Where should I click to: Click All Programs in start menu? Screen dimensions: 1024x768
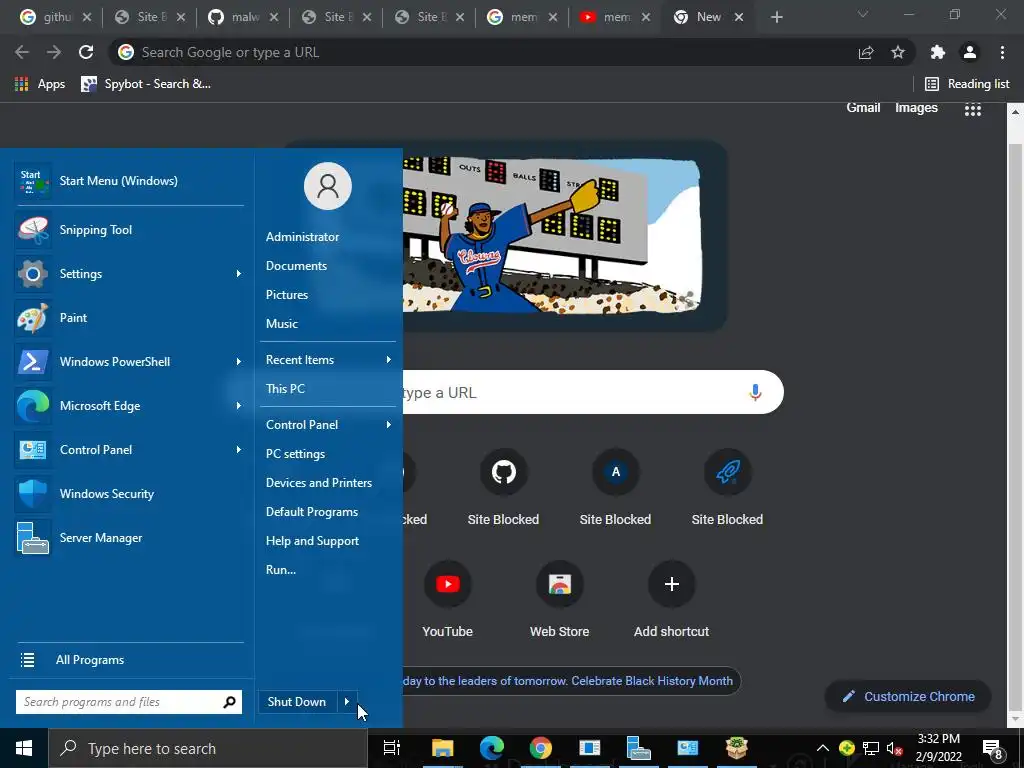90,660
